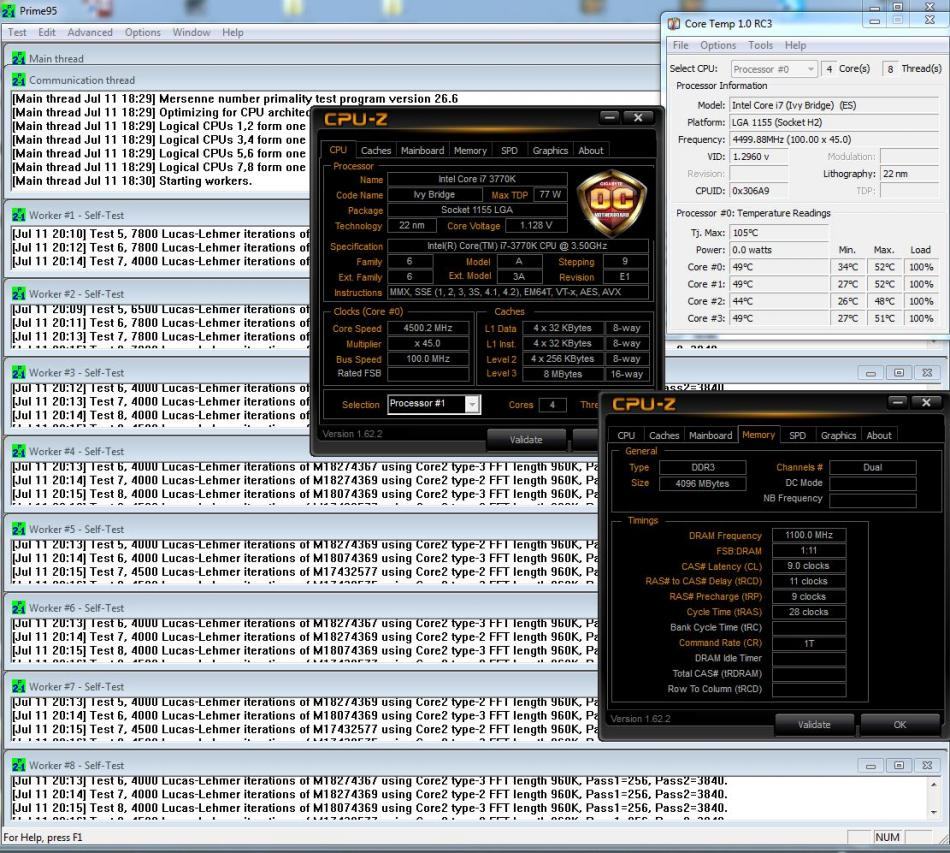
Task: Click the Gigabyte OC badge logo in CPU-Z
Action: 612,202
